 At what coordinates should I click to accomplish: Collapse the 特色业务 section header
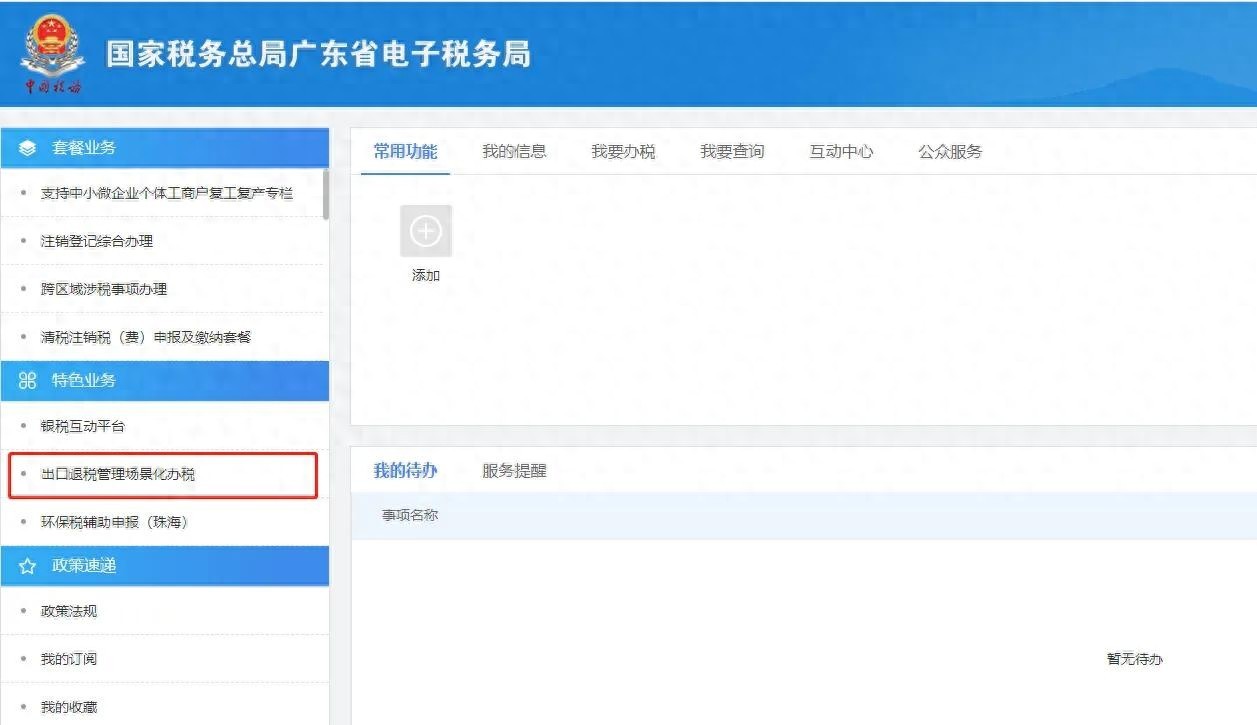click(165, 381)
